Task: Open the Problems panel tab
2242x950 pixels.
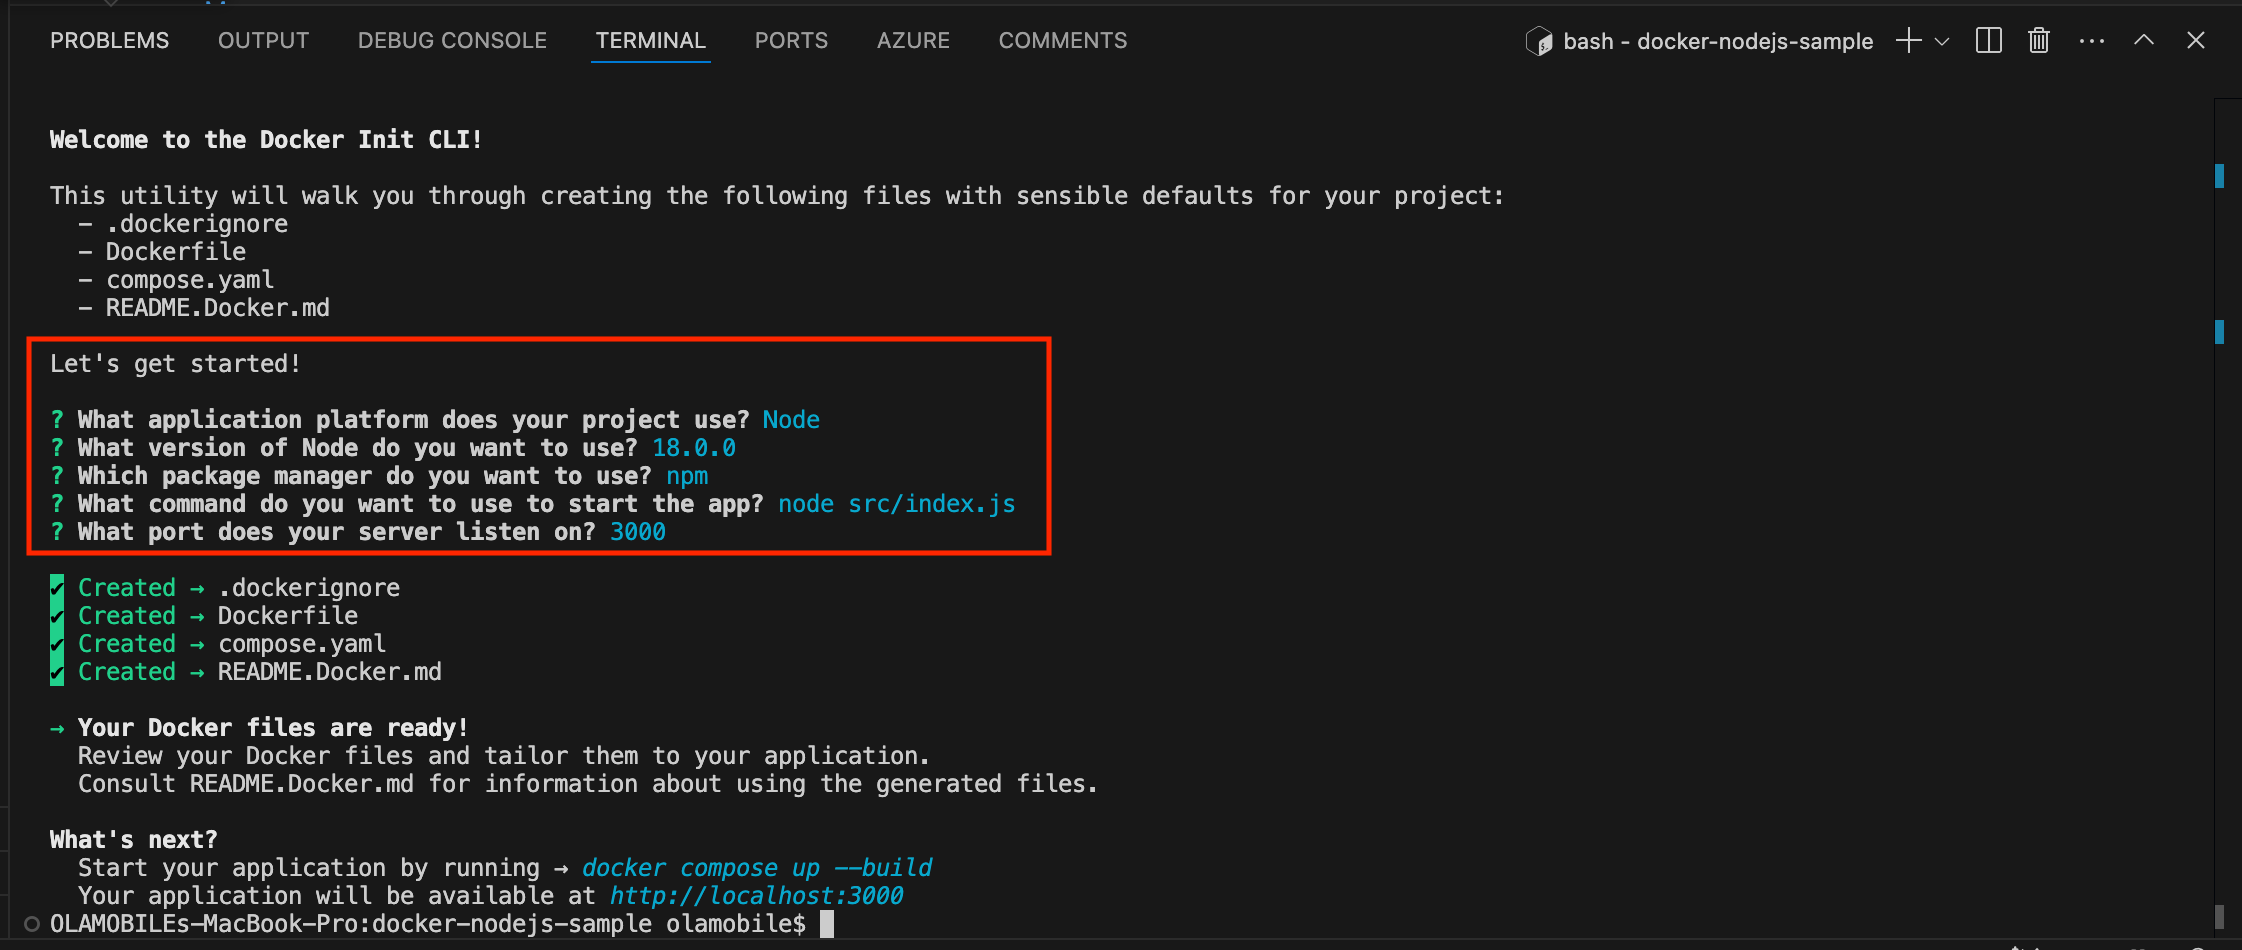Action: [x=110, y=41]
